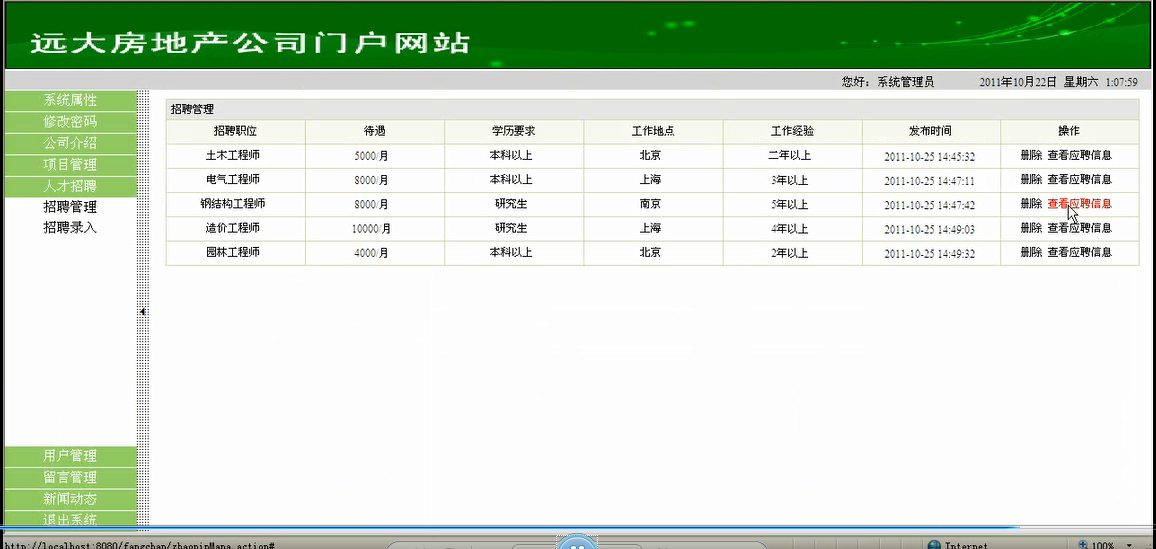Open the 用户管理 menu section
1156x549 pixels.
pyautogui.click(x=70, y=456)
